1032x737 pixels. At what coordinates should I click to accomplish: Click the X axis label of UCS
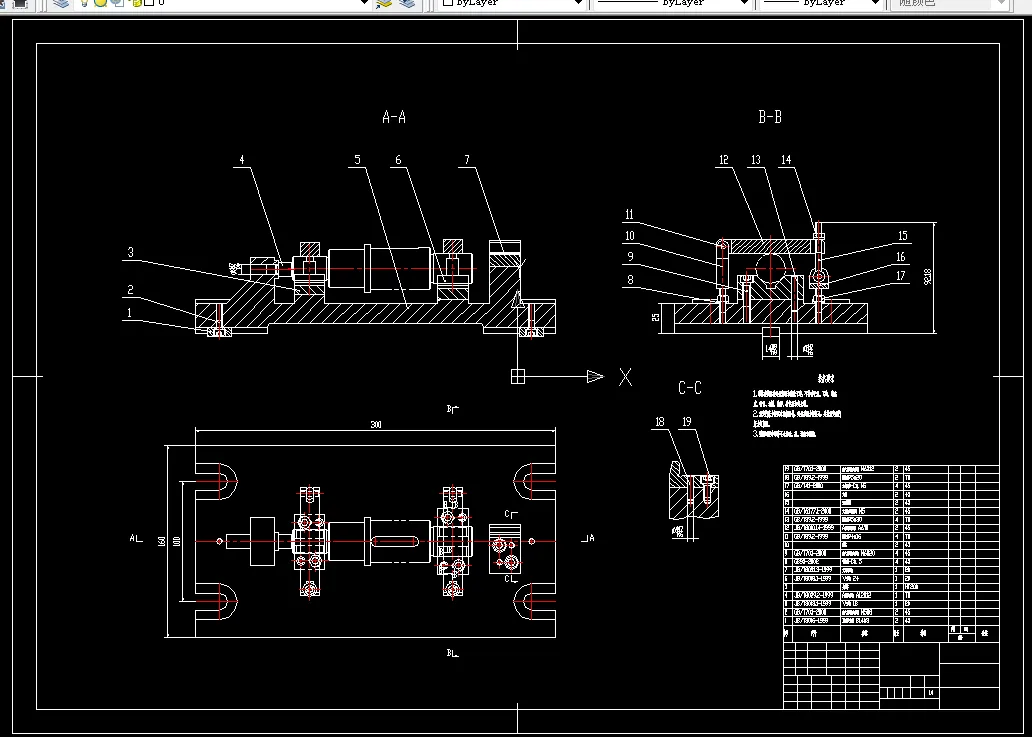pos(625,377)
